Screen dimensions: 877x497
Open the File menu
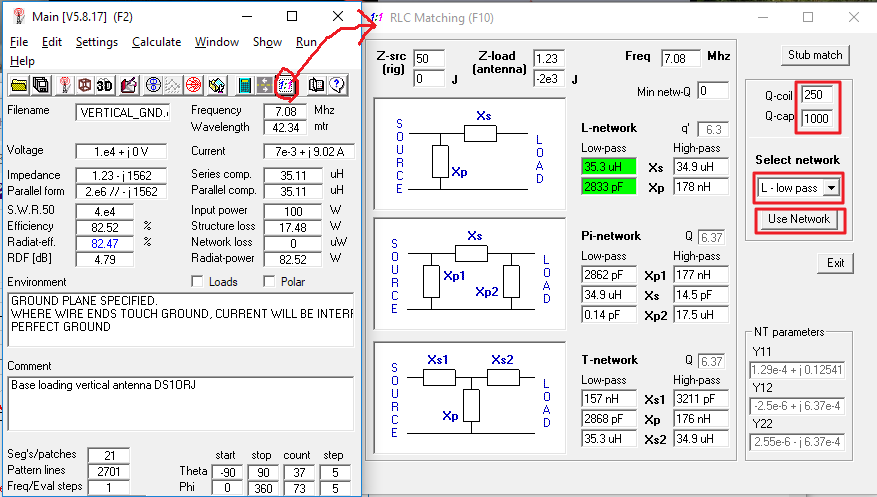(19, 42)
